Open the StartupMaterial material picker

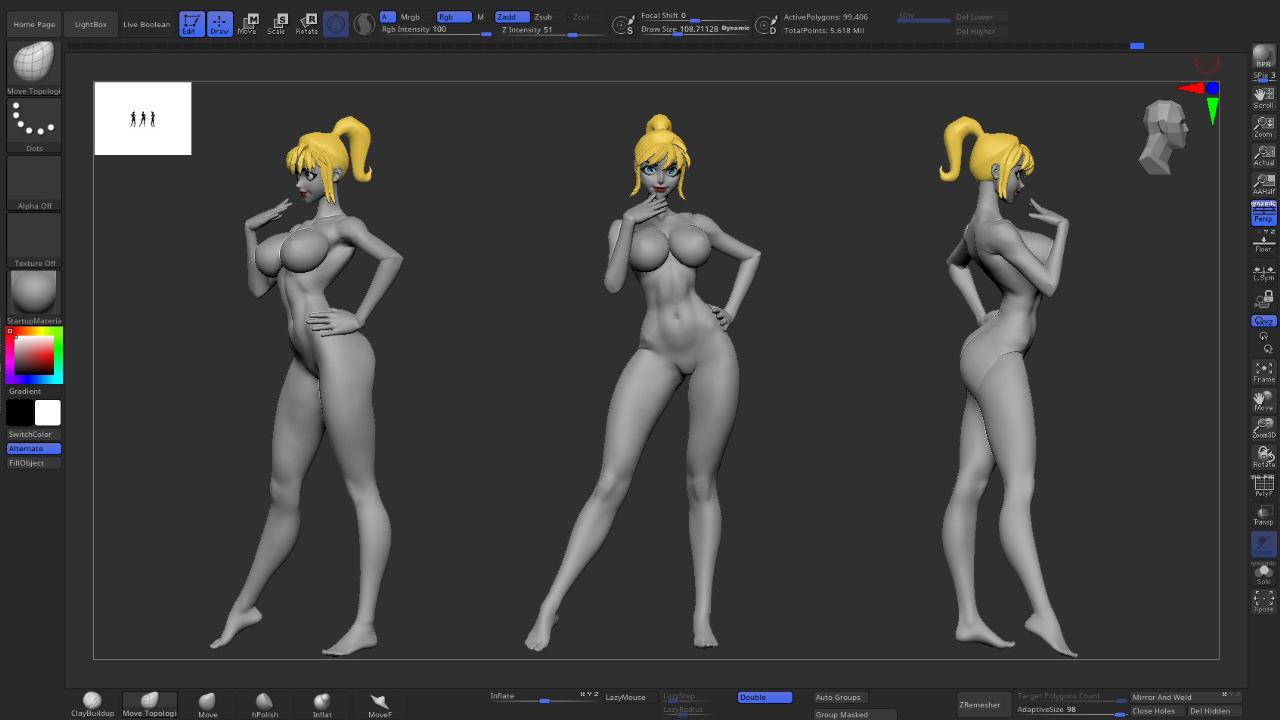[34, 295]
